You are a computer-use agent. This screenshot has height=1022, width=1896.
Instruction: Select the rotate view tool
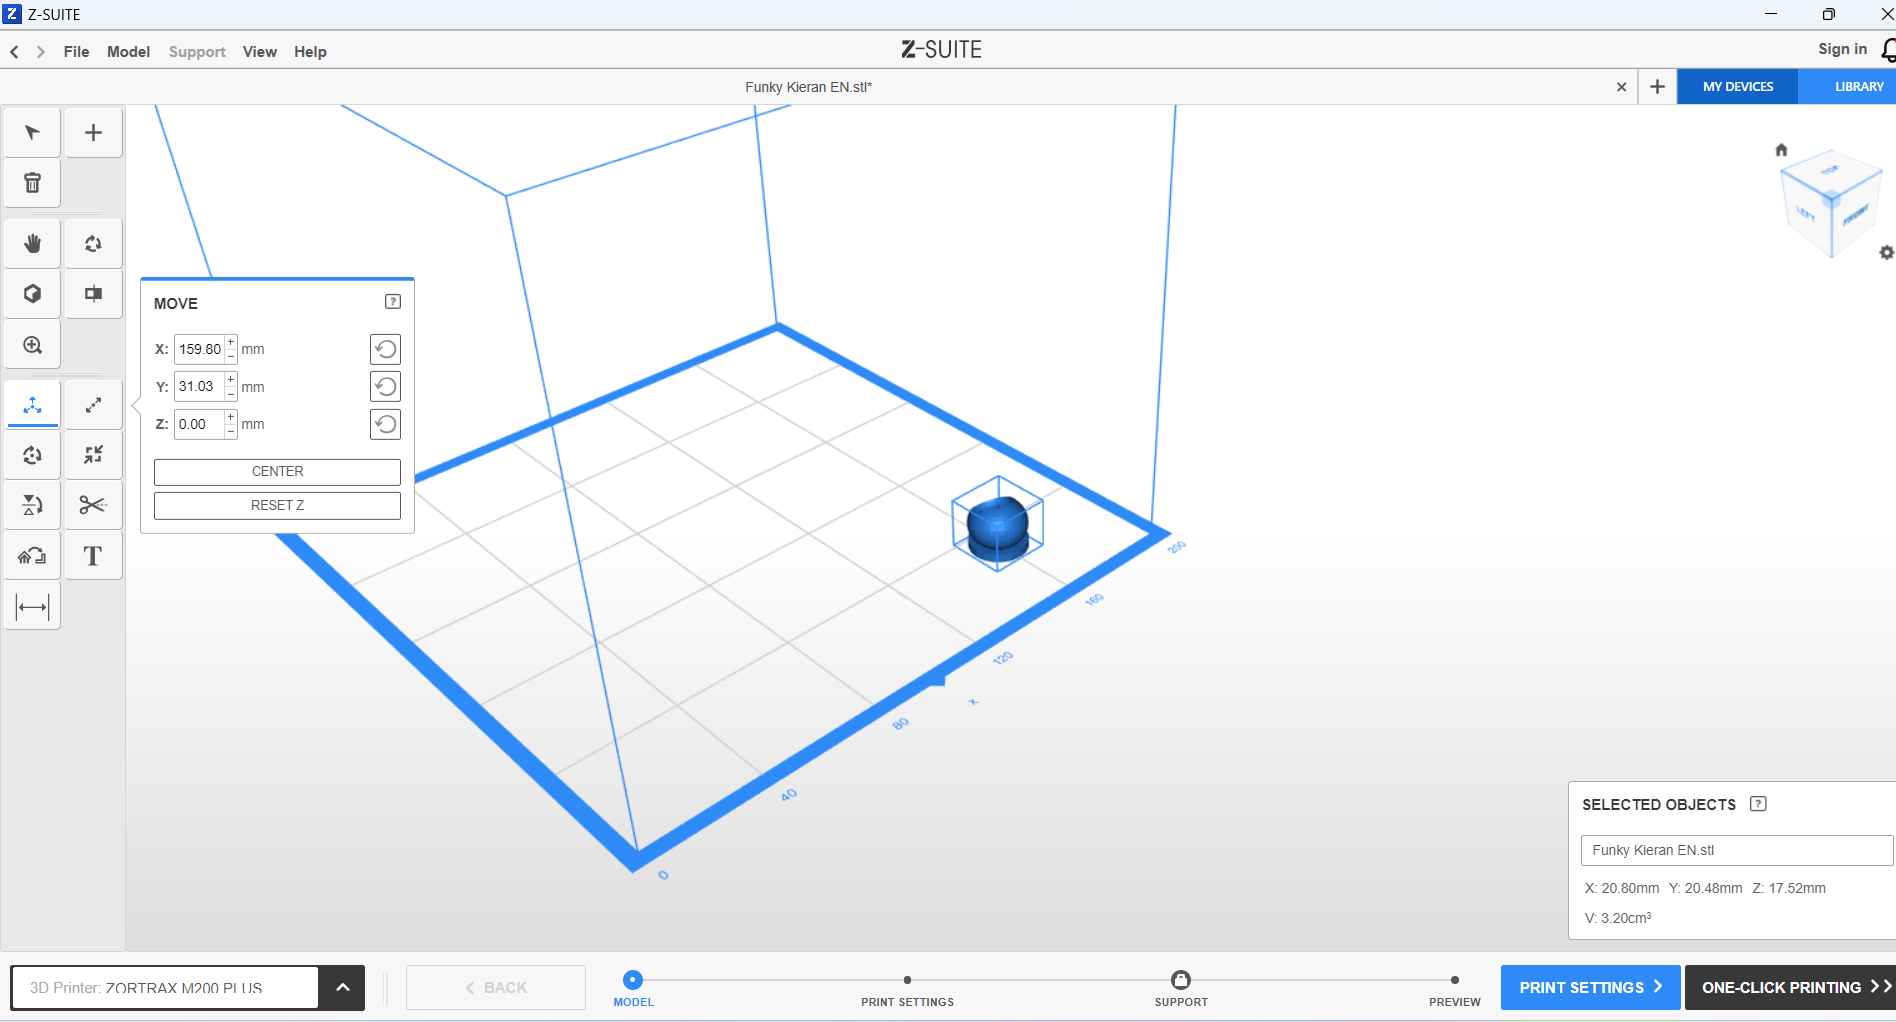[93, 244]
